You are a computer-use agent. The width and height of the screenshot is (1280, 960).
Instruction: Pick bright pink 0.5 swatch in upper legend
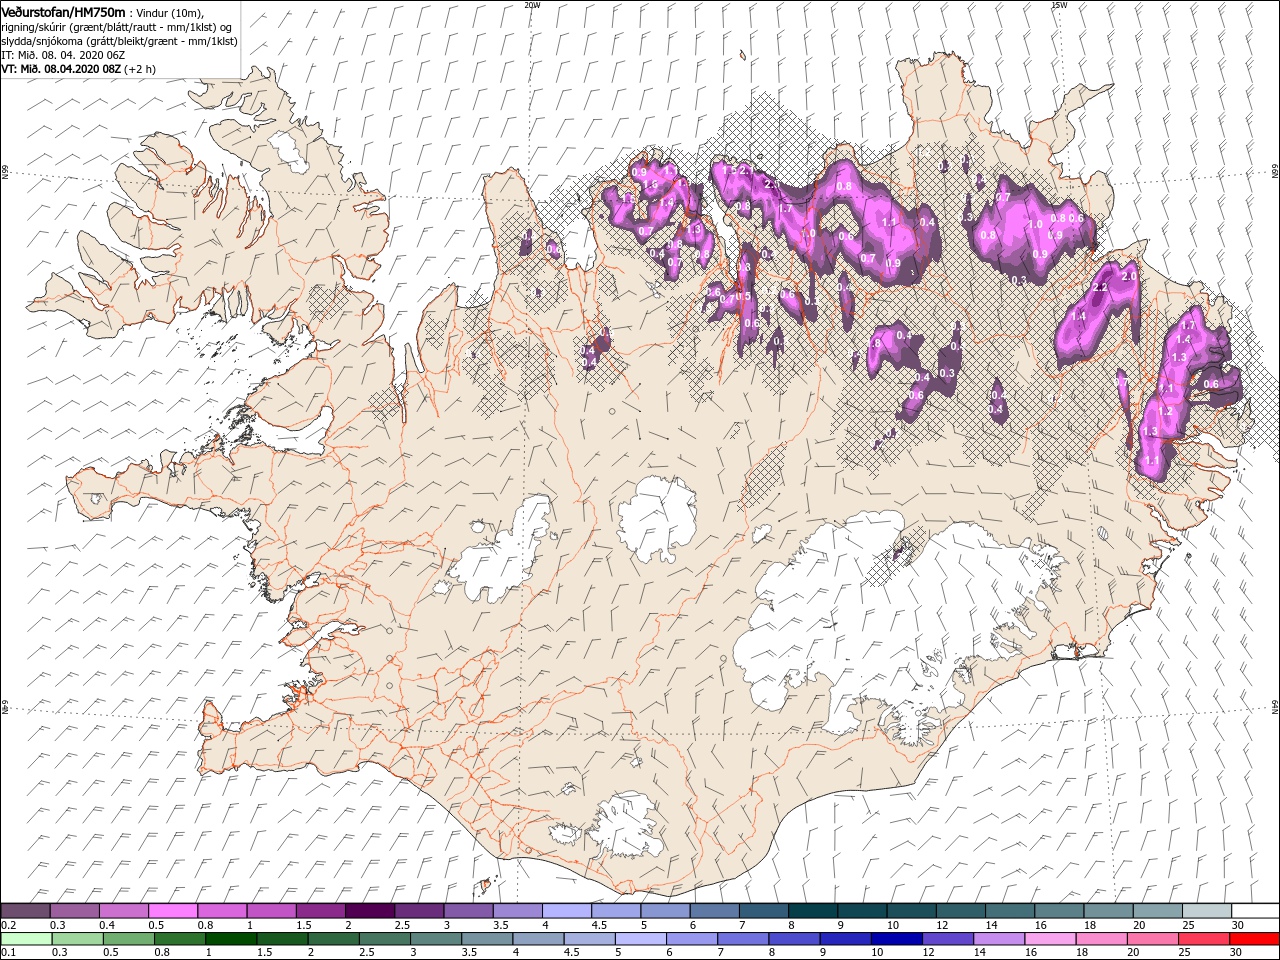pos(172,911)
